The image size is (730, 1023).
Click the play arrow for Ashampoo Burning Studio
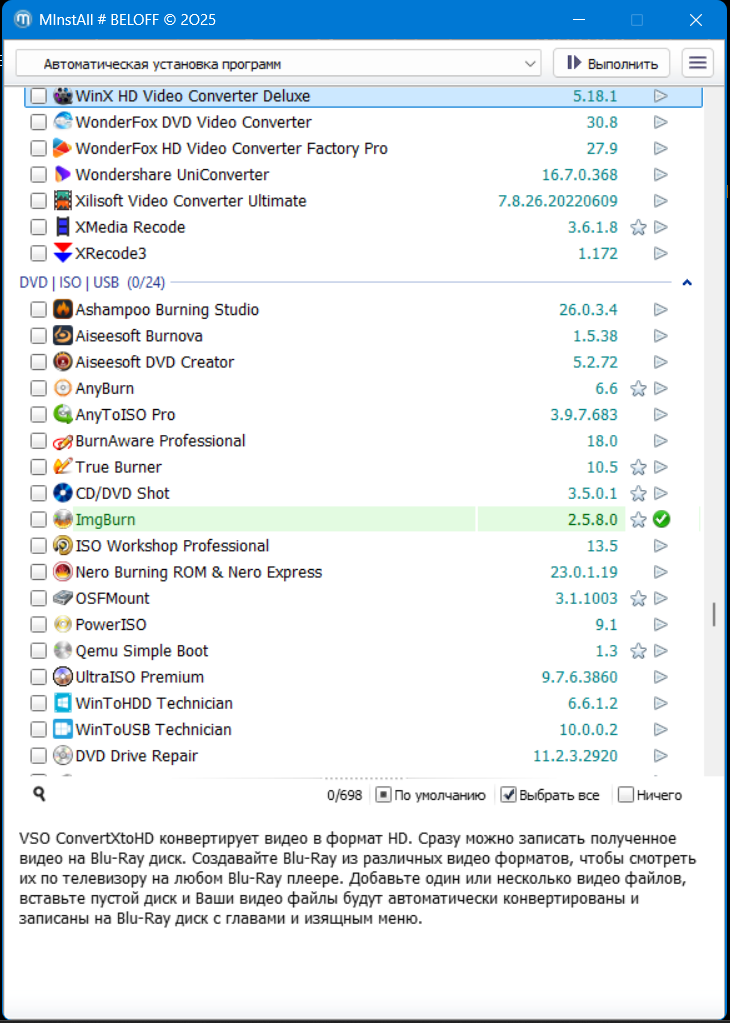pyautogui.click(x=661, y=310)
